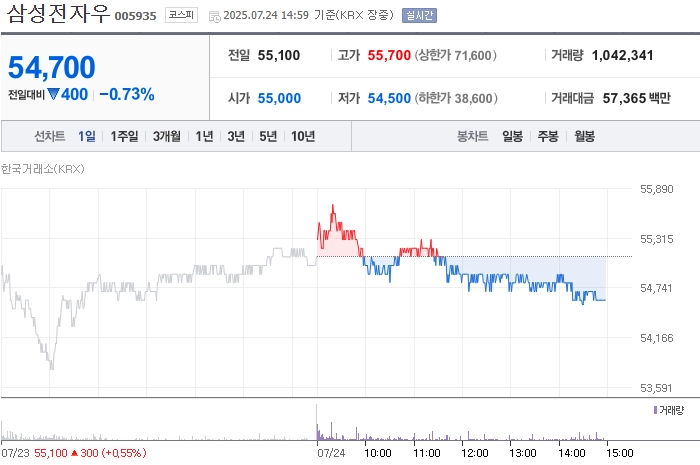The width and height of the screenshot is (700, 465).
Task: Click the 실시간 realtime badge
Action: 419,15
